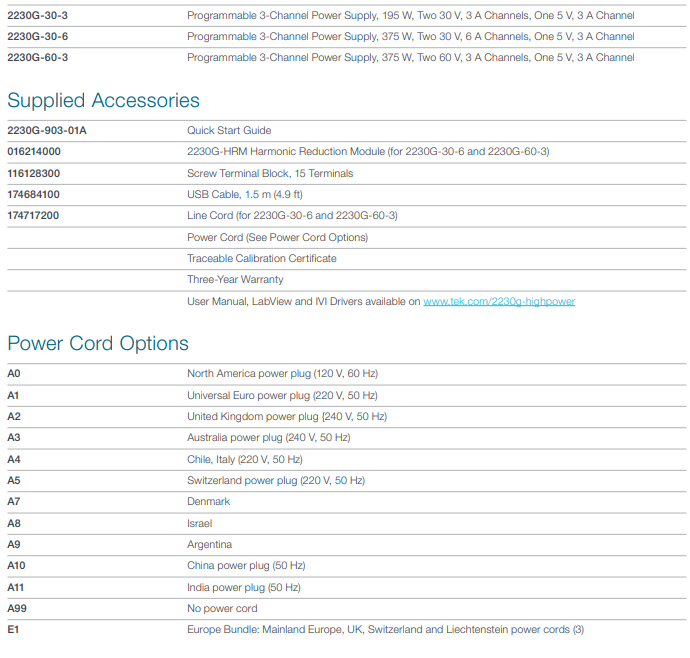Select part number 174717200
This screenshot has width=690, height=658.
pos(33,216)
